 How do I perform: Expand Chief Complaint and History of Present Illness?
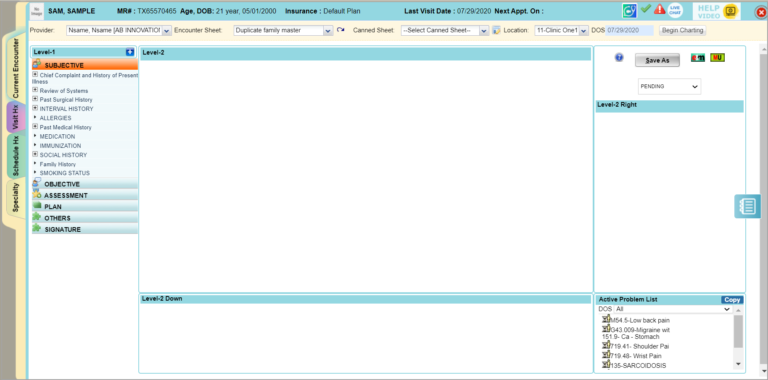click(35, 75)
